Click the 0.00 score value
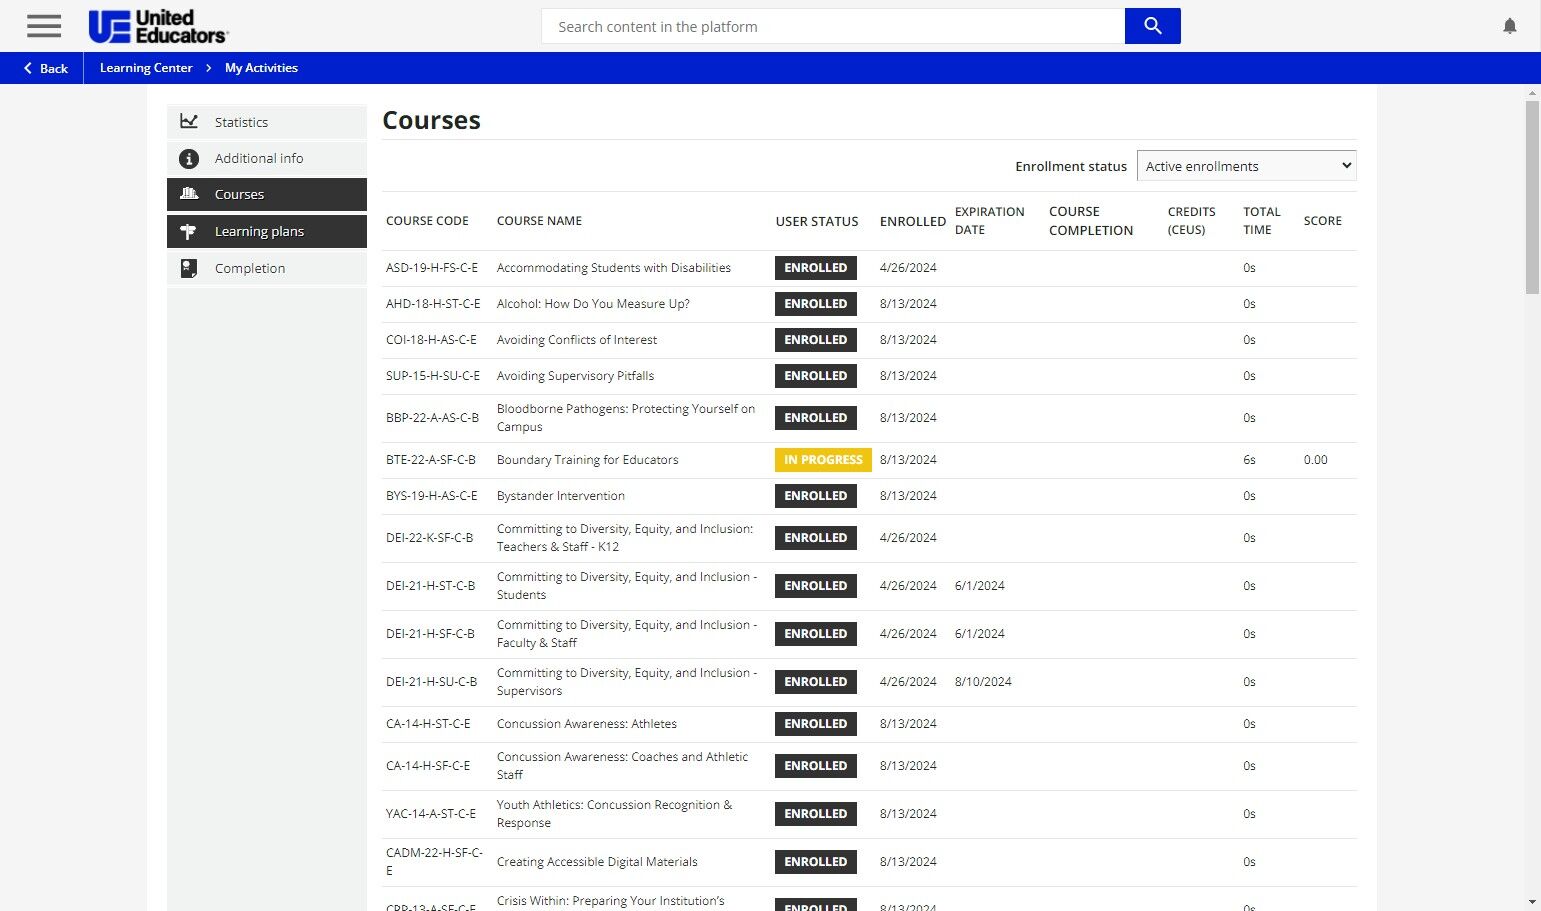This screenshot has height=911, width=1541. (1316, 460)
